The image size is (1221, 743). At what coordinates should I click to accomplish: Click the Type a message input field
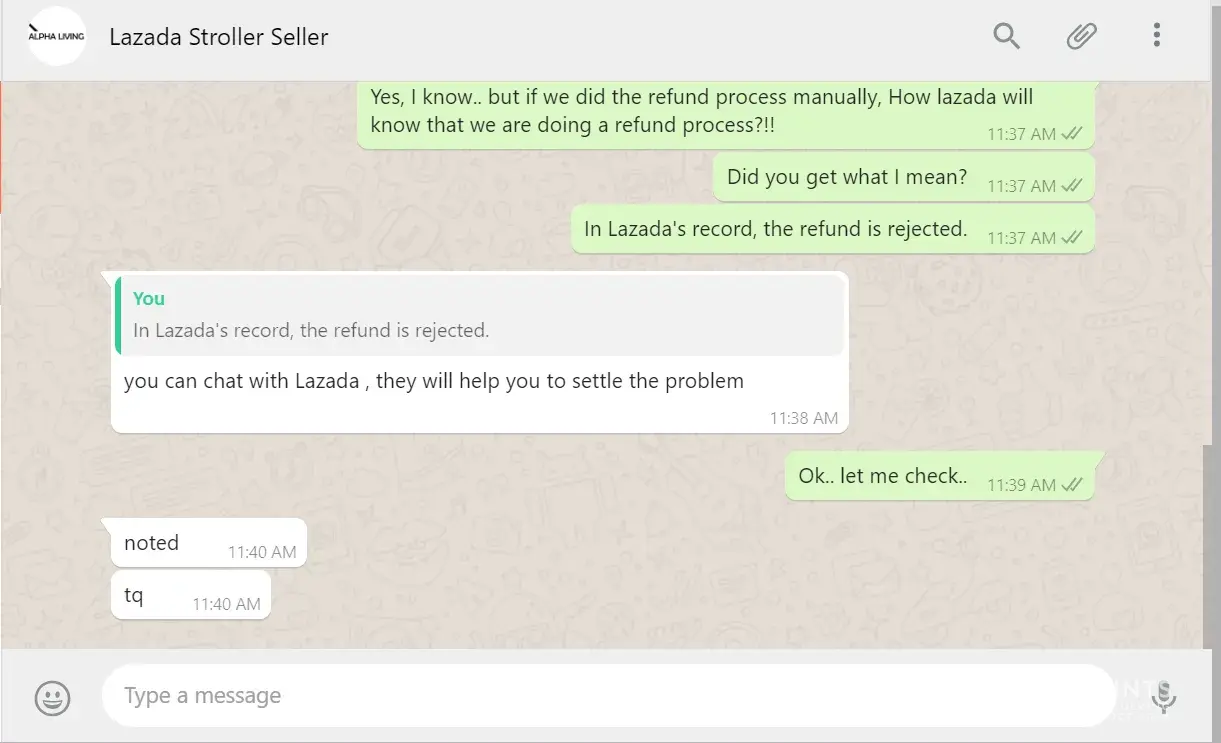[x=600, y=696]
